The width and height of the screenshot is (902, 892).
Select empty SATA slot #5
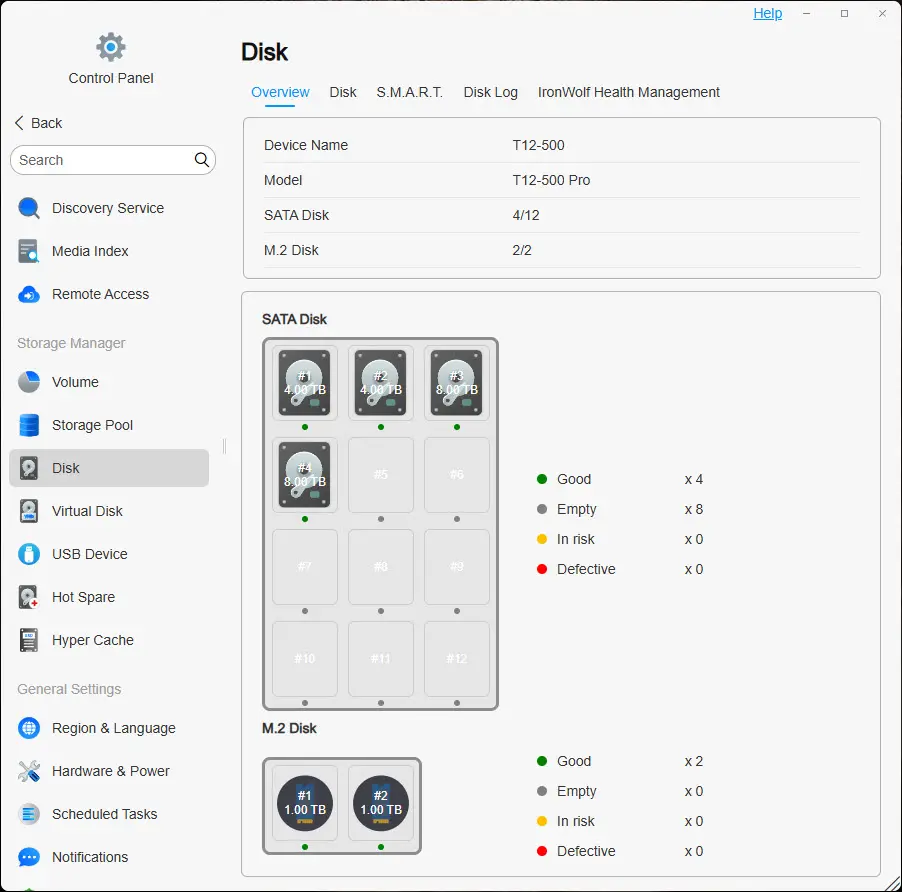381,475
